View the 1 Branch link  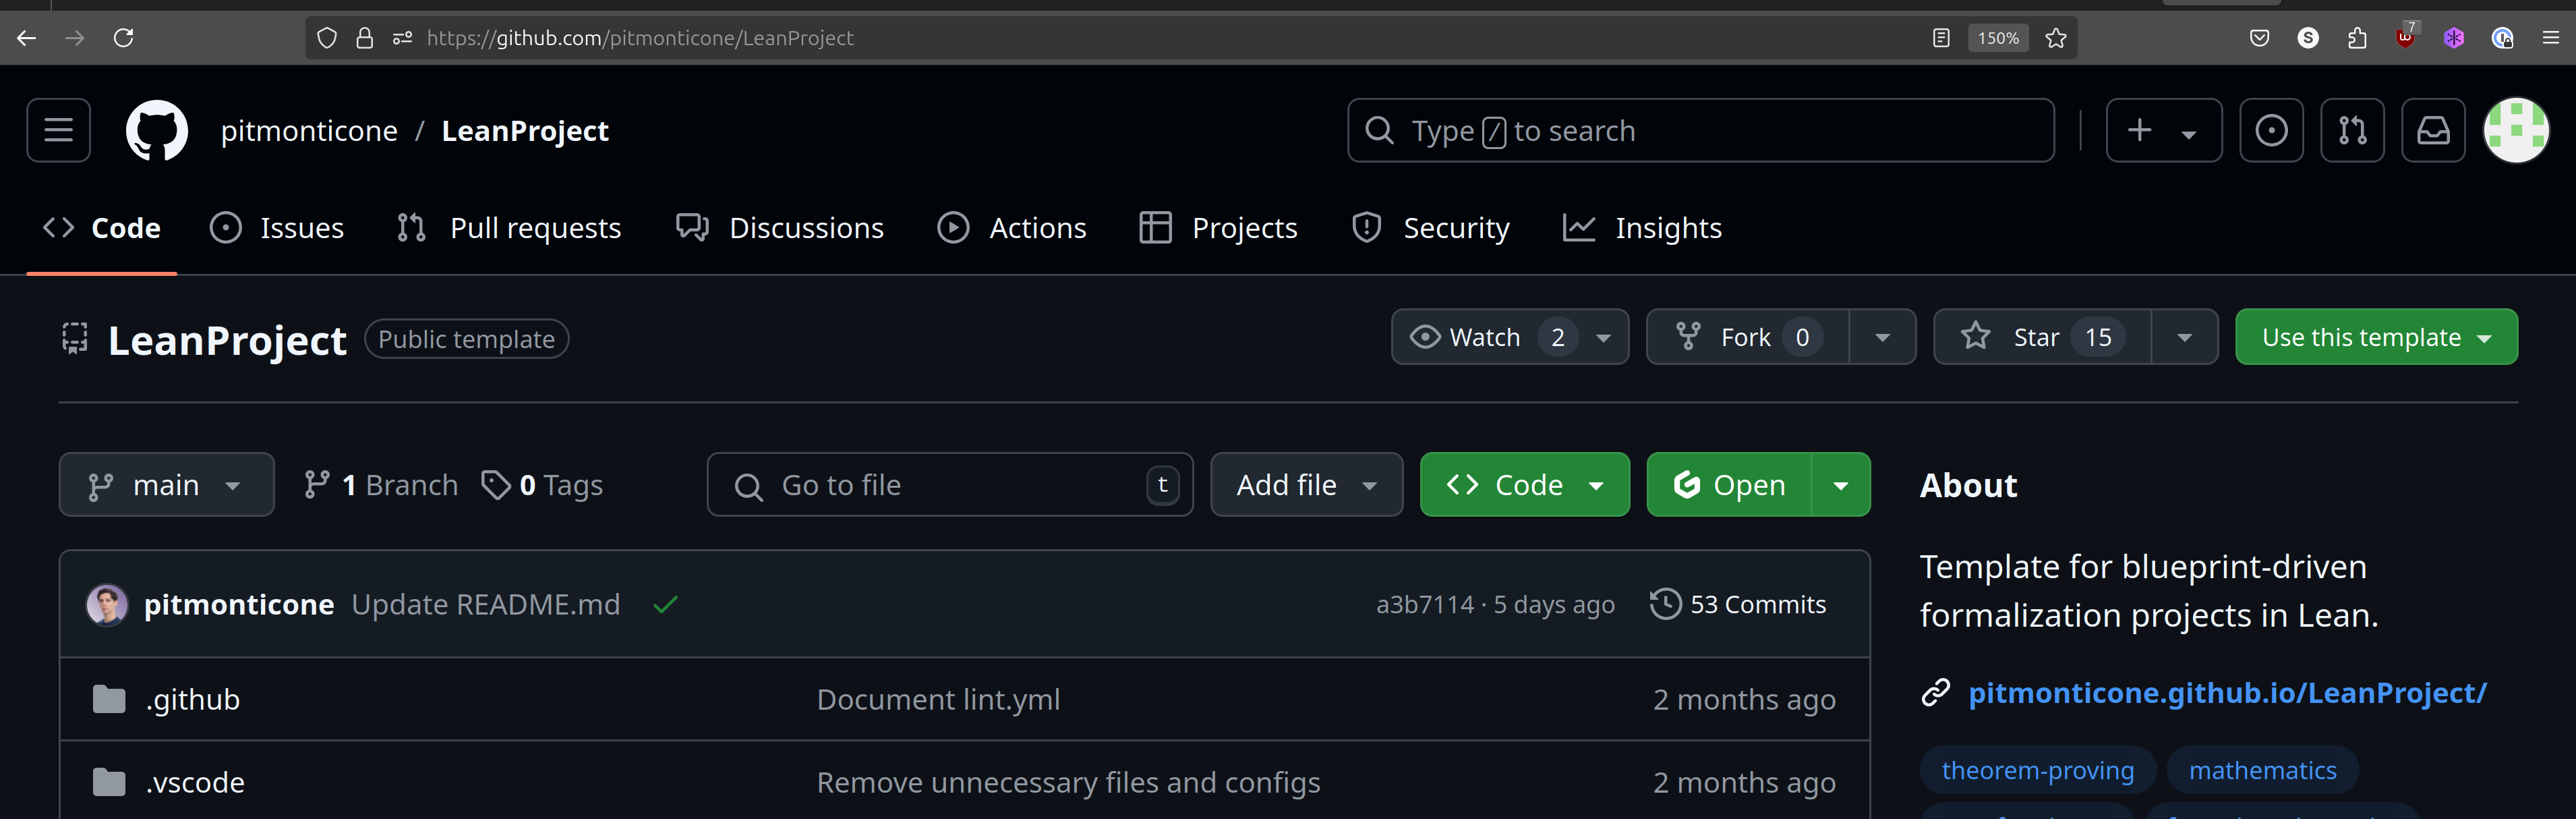point(380,485)
